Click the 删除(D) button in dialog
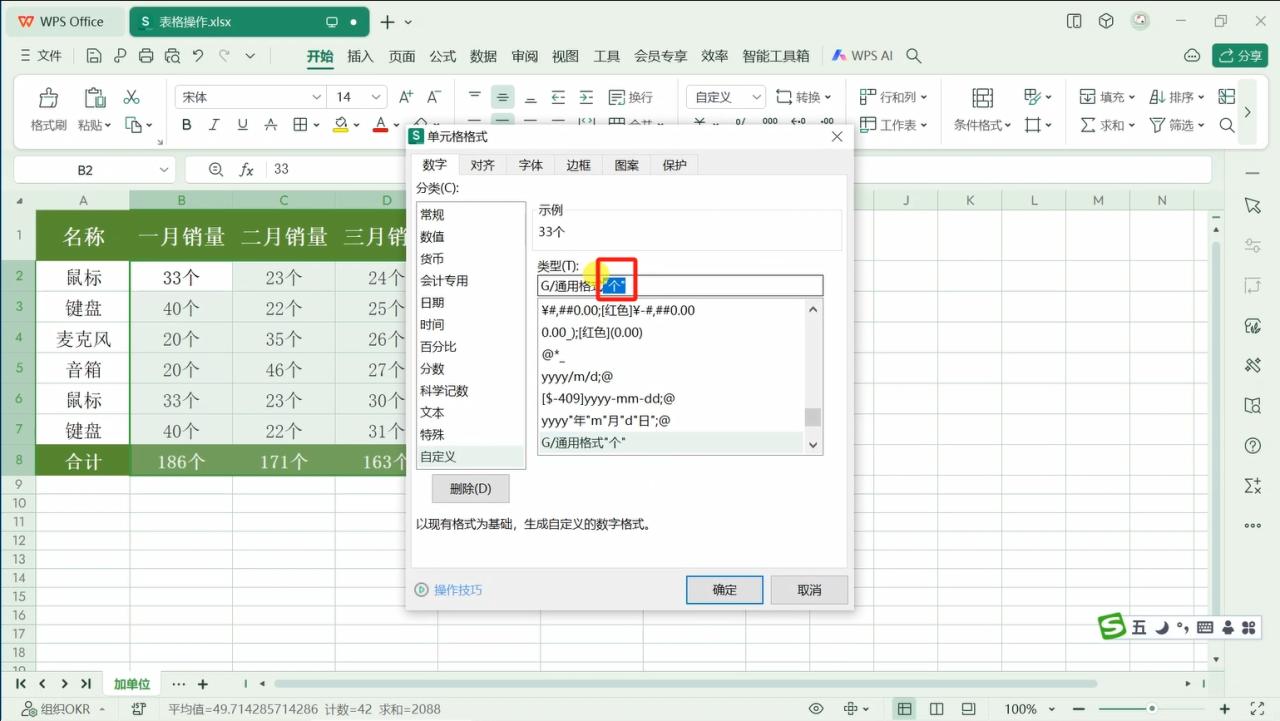Viewport: 1280px width, 721px height. click(x=470, y=488)
